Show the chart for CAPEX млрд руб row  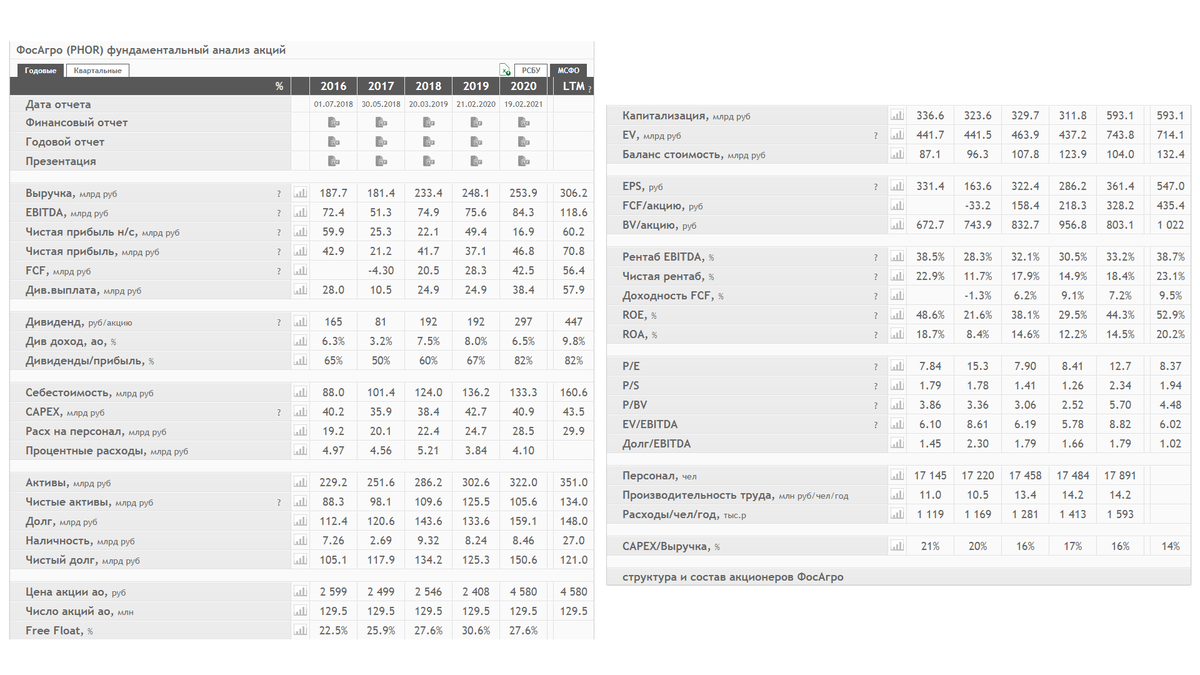[x=301, y=412]
